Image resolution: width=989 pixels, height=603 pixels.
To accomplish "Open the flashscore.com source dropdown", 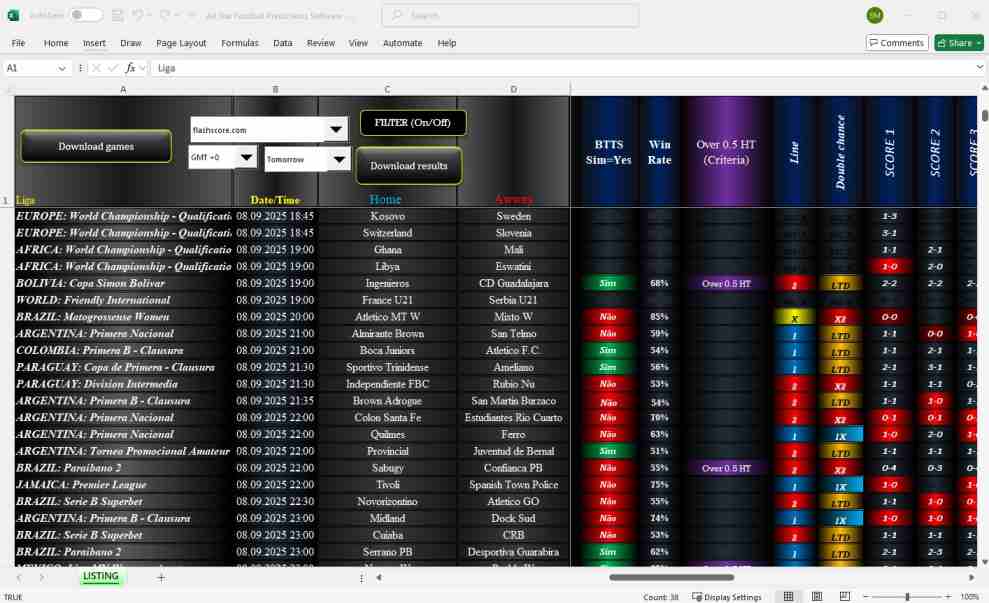I will point(335,129).
